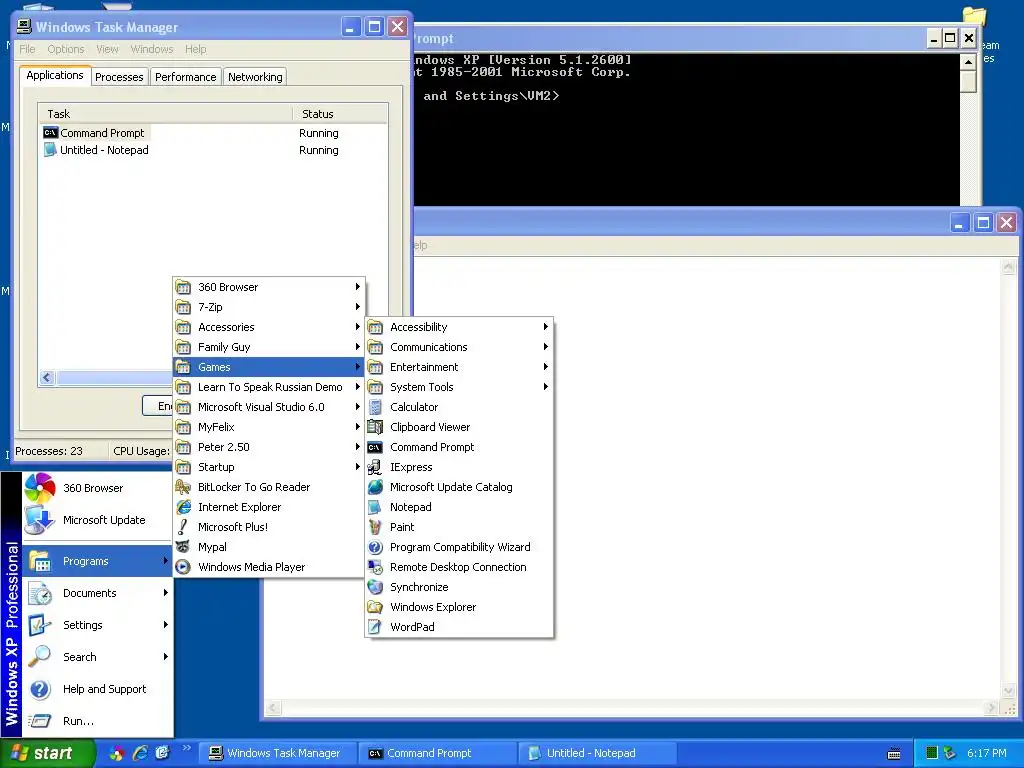Open the Startup programs folder

(x=268, y=467)
